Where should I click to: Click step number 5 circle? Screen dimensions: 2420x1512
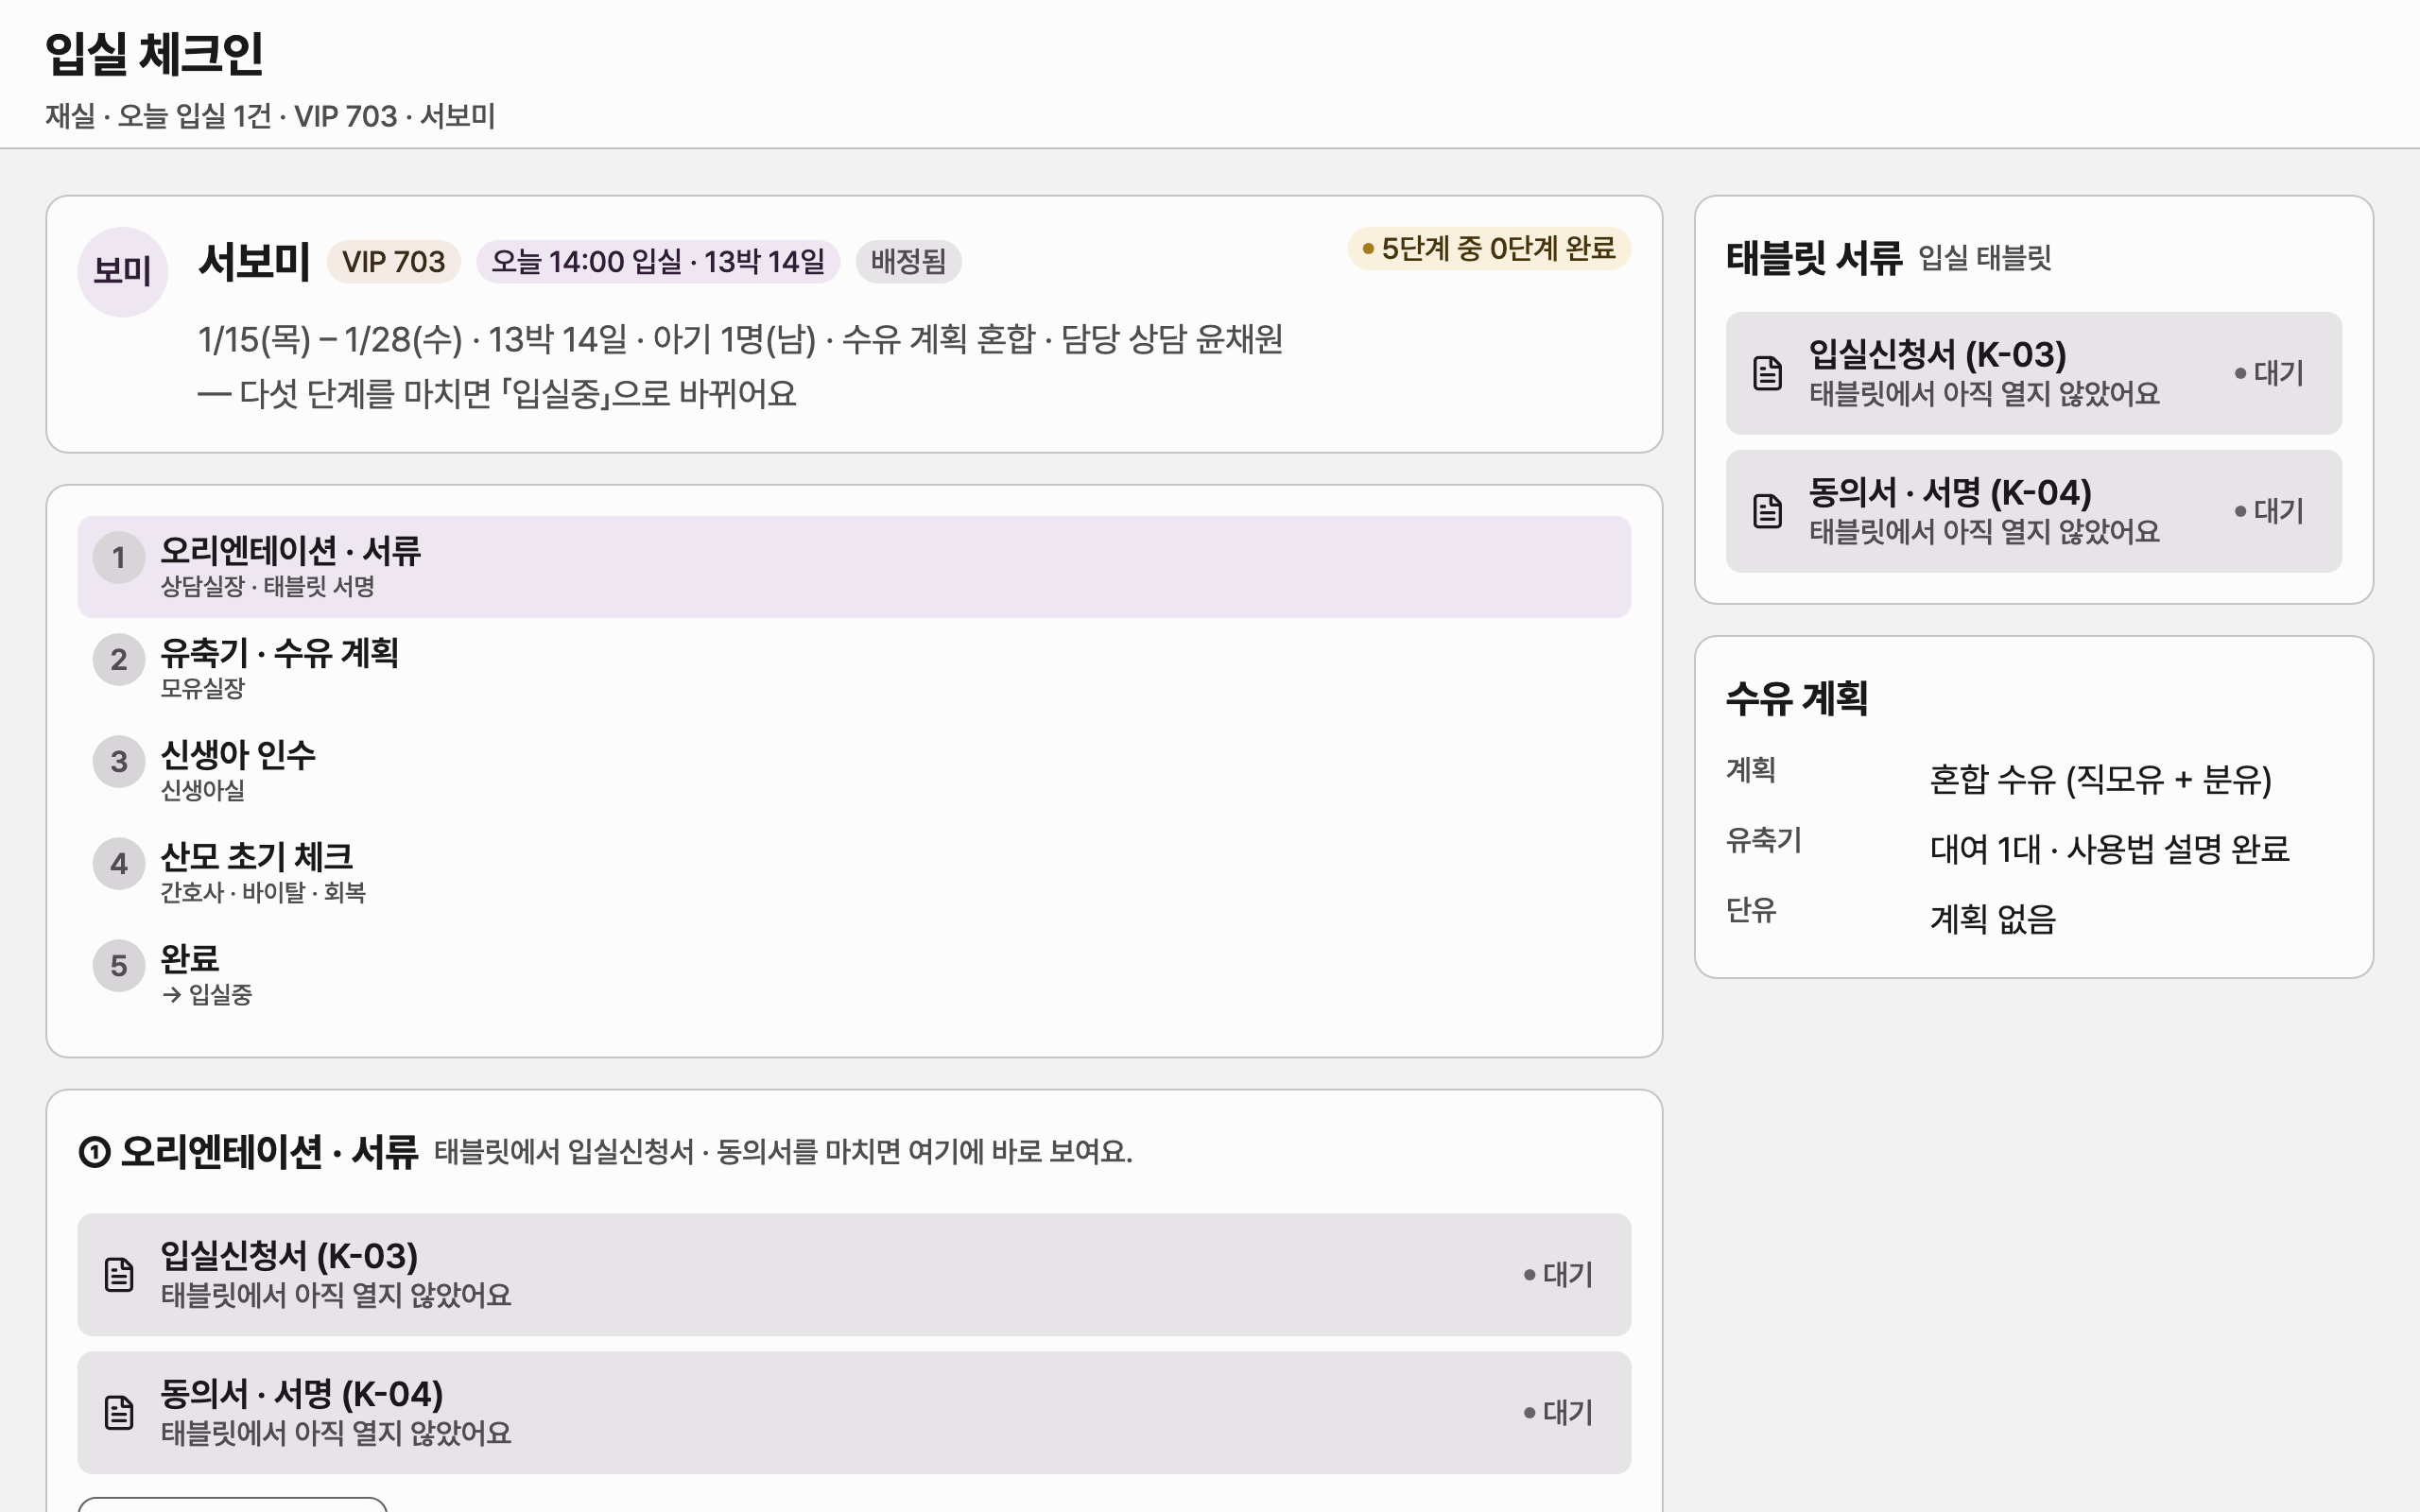pos(119,966)
